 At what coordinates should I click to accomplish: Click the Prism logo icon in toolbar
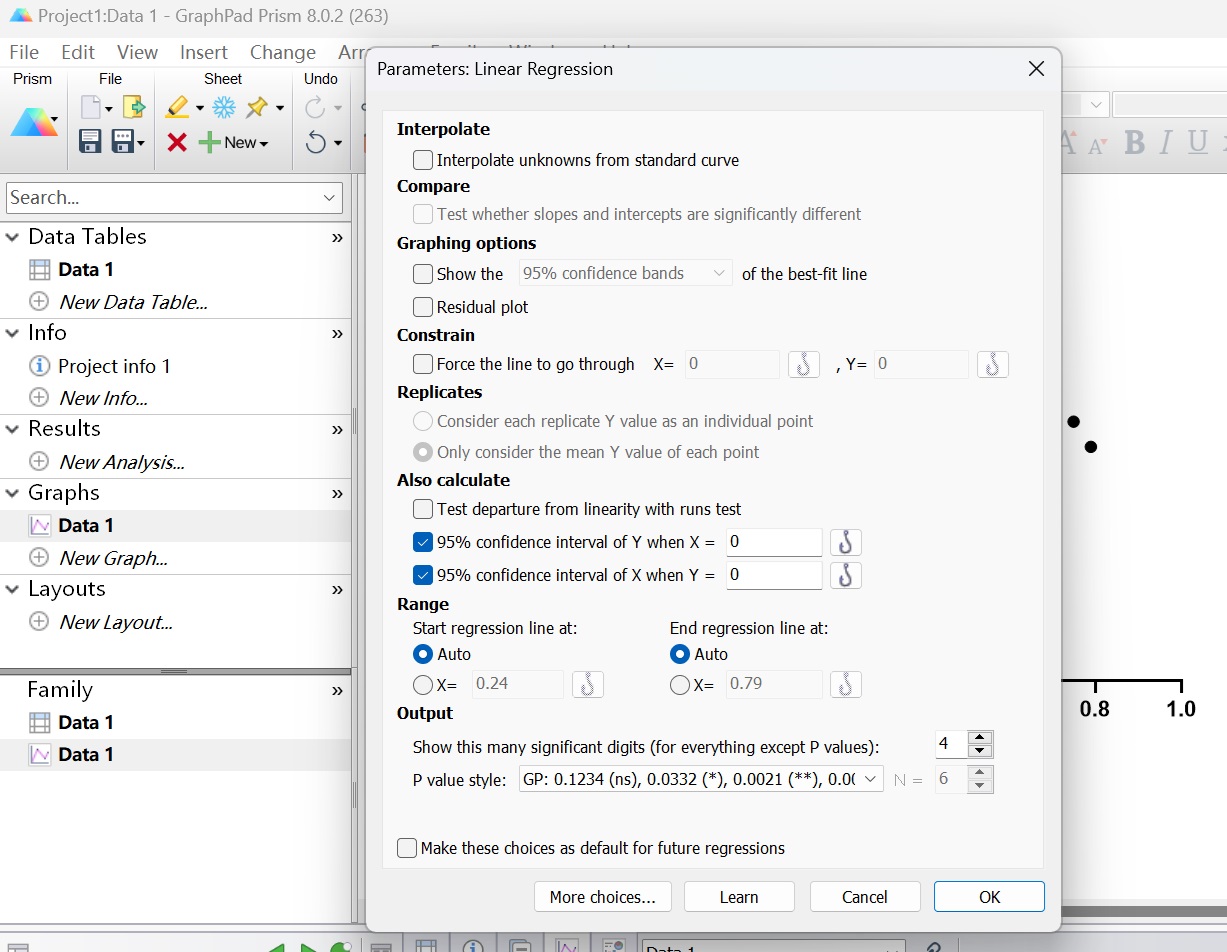point(34,121)
